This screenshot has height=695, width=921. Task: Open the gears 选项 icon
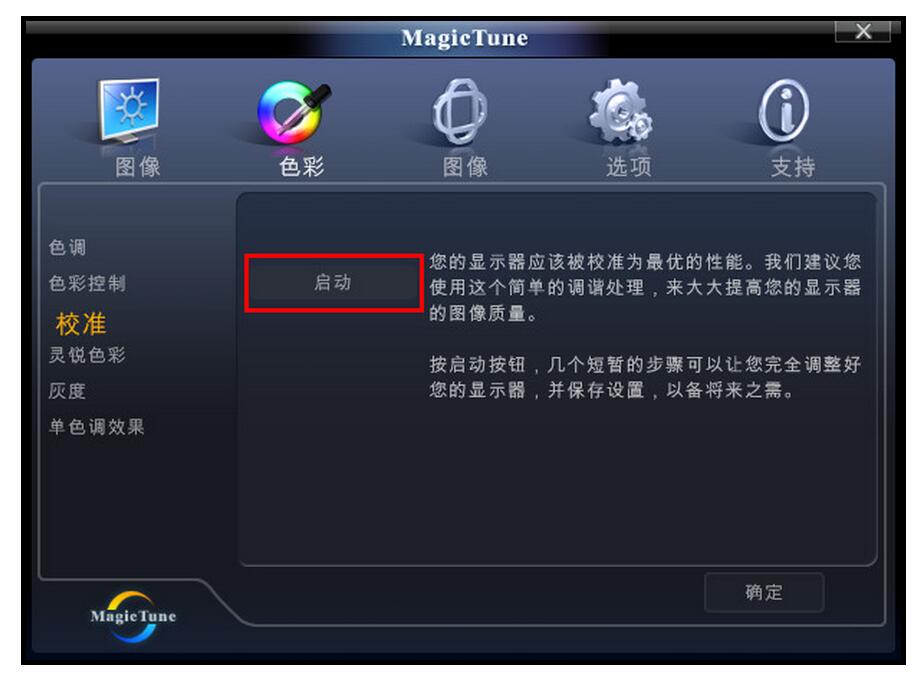(x=621, y=111)
